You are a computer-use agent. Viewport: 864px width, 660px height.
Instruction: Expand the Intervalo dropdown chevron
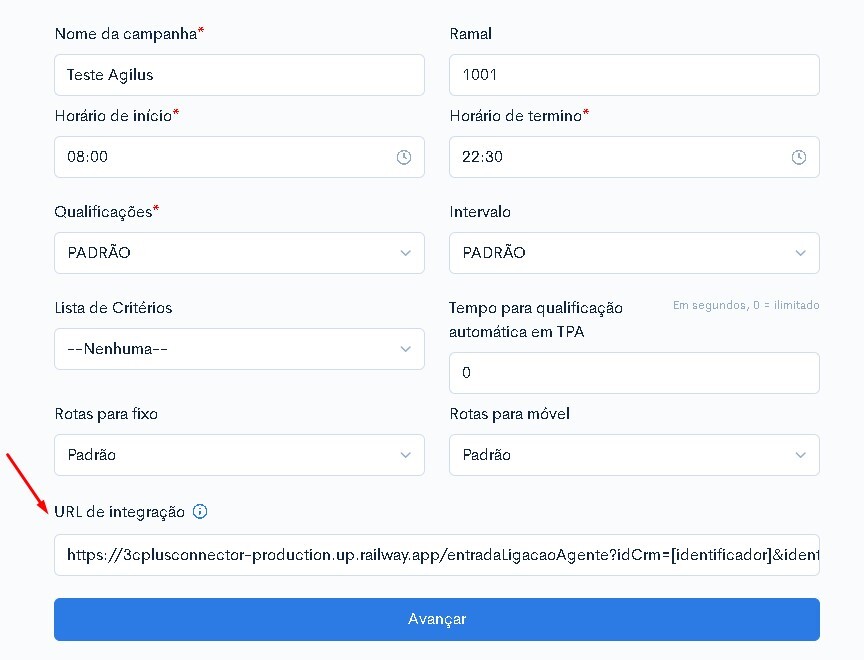coord(801,253)
